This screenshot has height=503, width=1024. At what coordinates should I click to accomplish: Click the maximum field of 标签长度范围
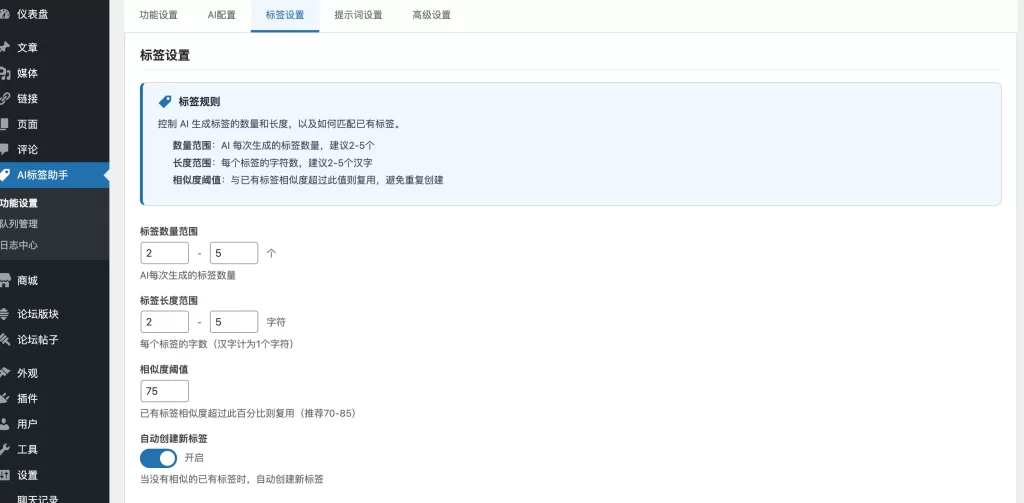tap(234, 322)
